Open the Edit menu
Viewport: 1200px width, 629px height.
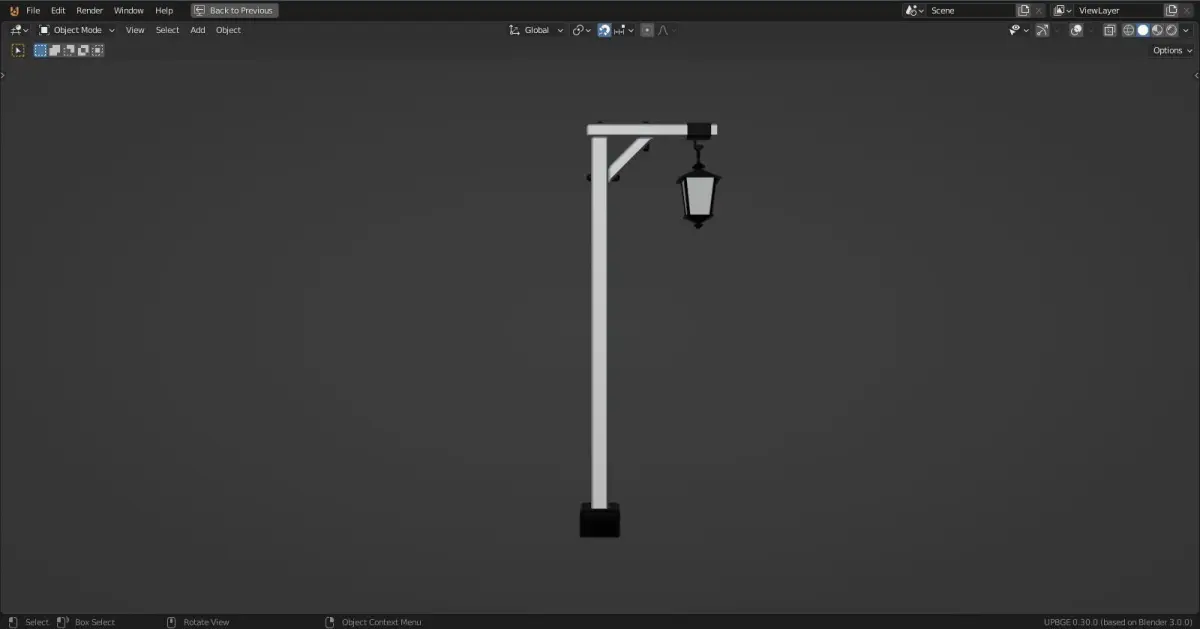pos(58,10)
